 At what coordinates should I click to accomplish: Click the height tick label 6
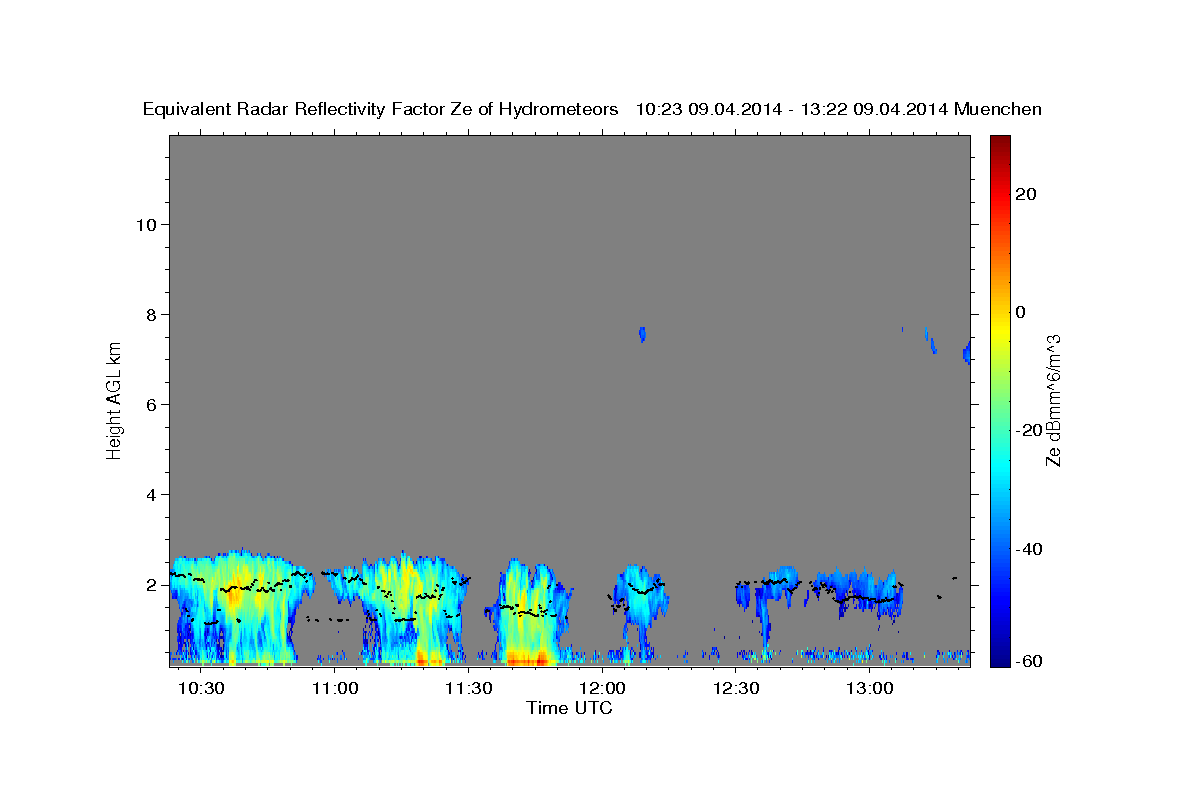pyautogui.click(x=151, y=404)
